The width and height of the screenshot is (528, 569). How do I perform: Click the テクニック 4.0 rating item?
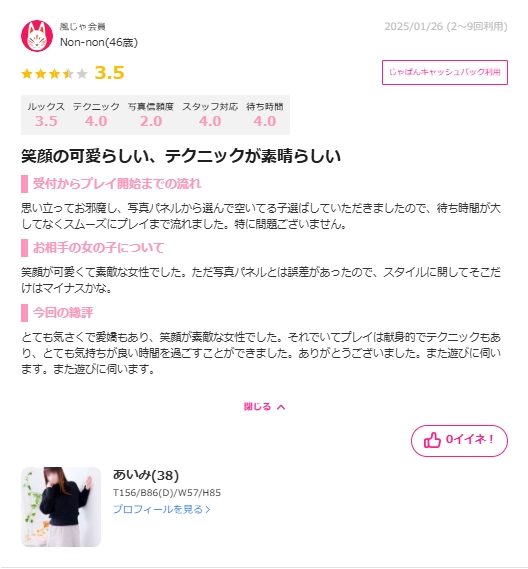point(96,115)
